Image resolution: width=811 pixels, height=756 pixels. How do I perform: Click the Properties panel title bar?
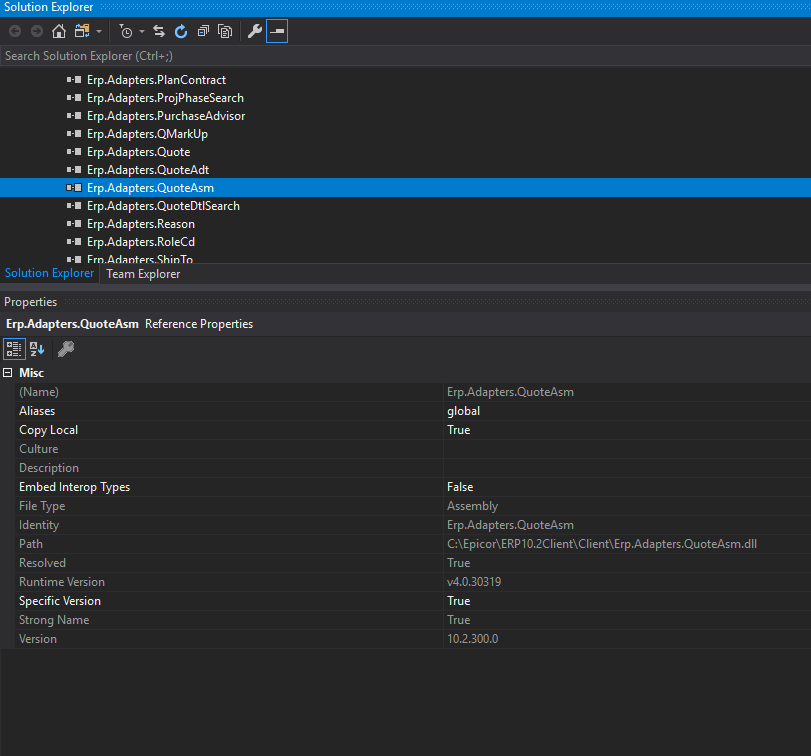[x=406, y=301]
